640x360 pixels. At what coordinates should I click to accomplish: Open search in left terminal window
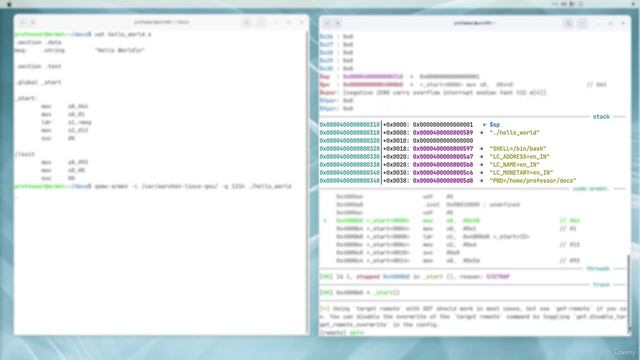point(247,22)
